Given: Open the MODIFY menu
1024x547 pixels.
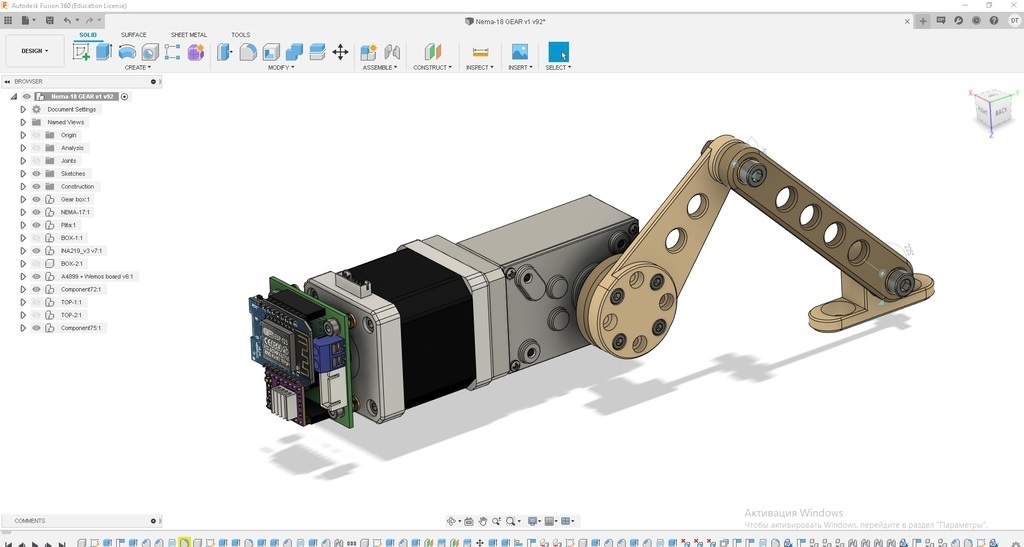Looking at the screenshot, I should [x=280, y=68].
